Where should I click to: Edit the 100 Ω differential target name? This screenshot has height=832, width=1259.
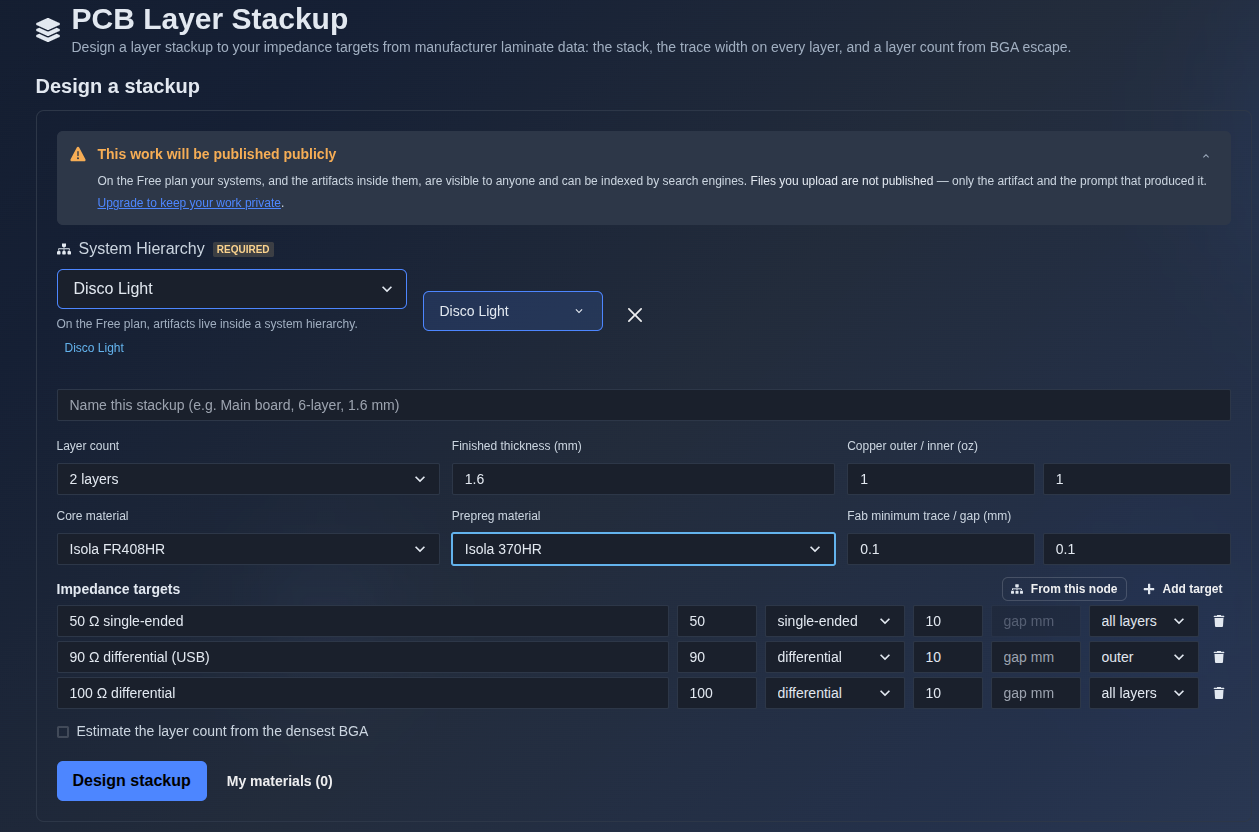pyautogui.click(x=363, y=693)
